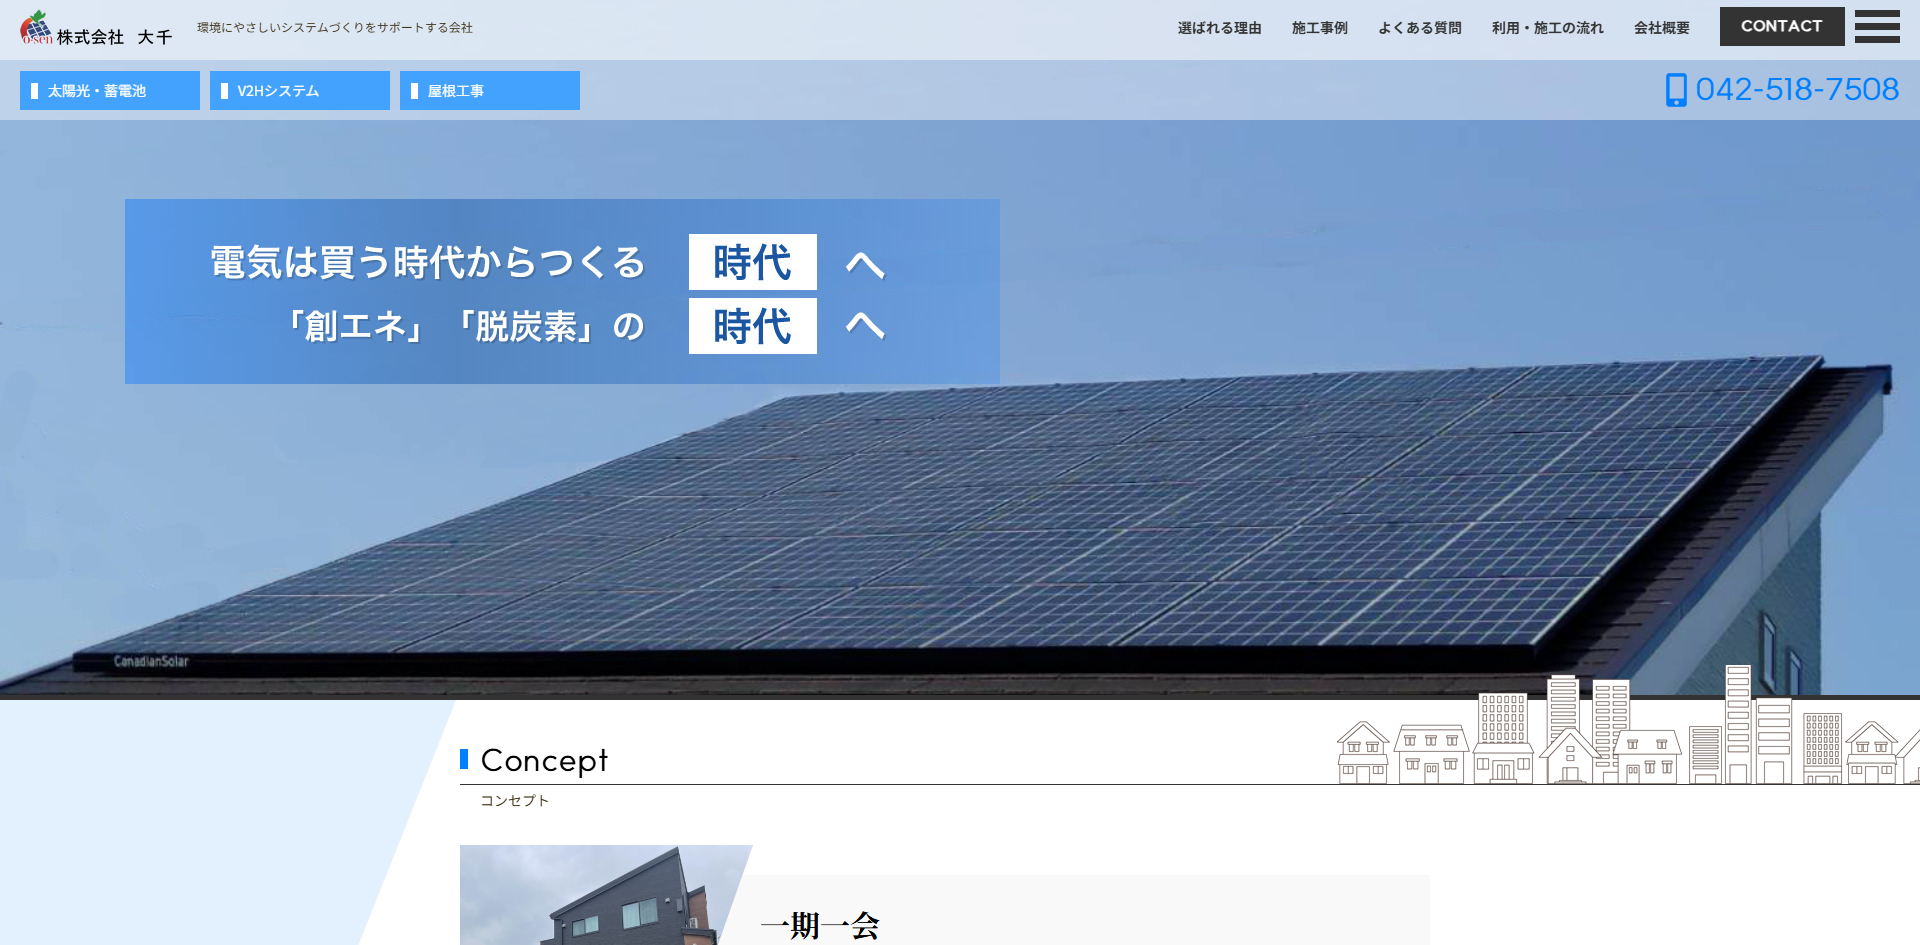Click the コンセプト subtitle text
This screenshot has height=945, width=1920.
coord(514,801)
